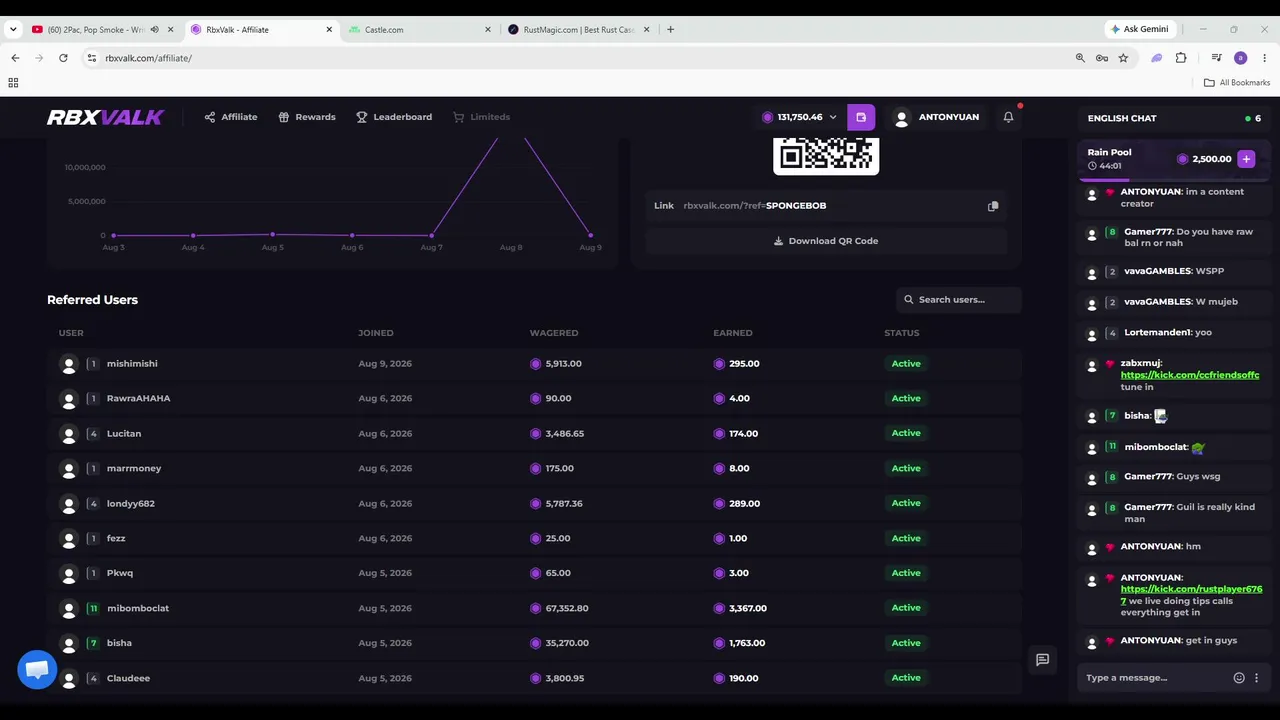The image size is (1280, 720).
Task: Open the Limiteds navigation item
Action: (481, 117)
